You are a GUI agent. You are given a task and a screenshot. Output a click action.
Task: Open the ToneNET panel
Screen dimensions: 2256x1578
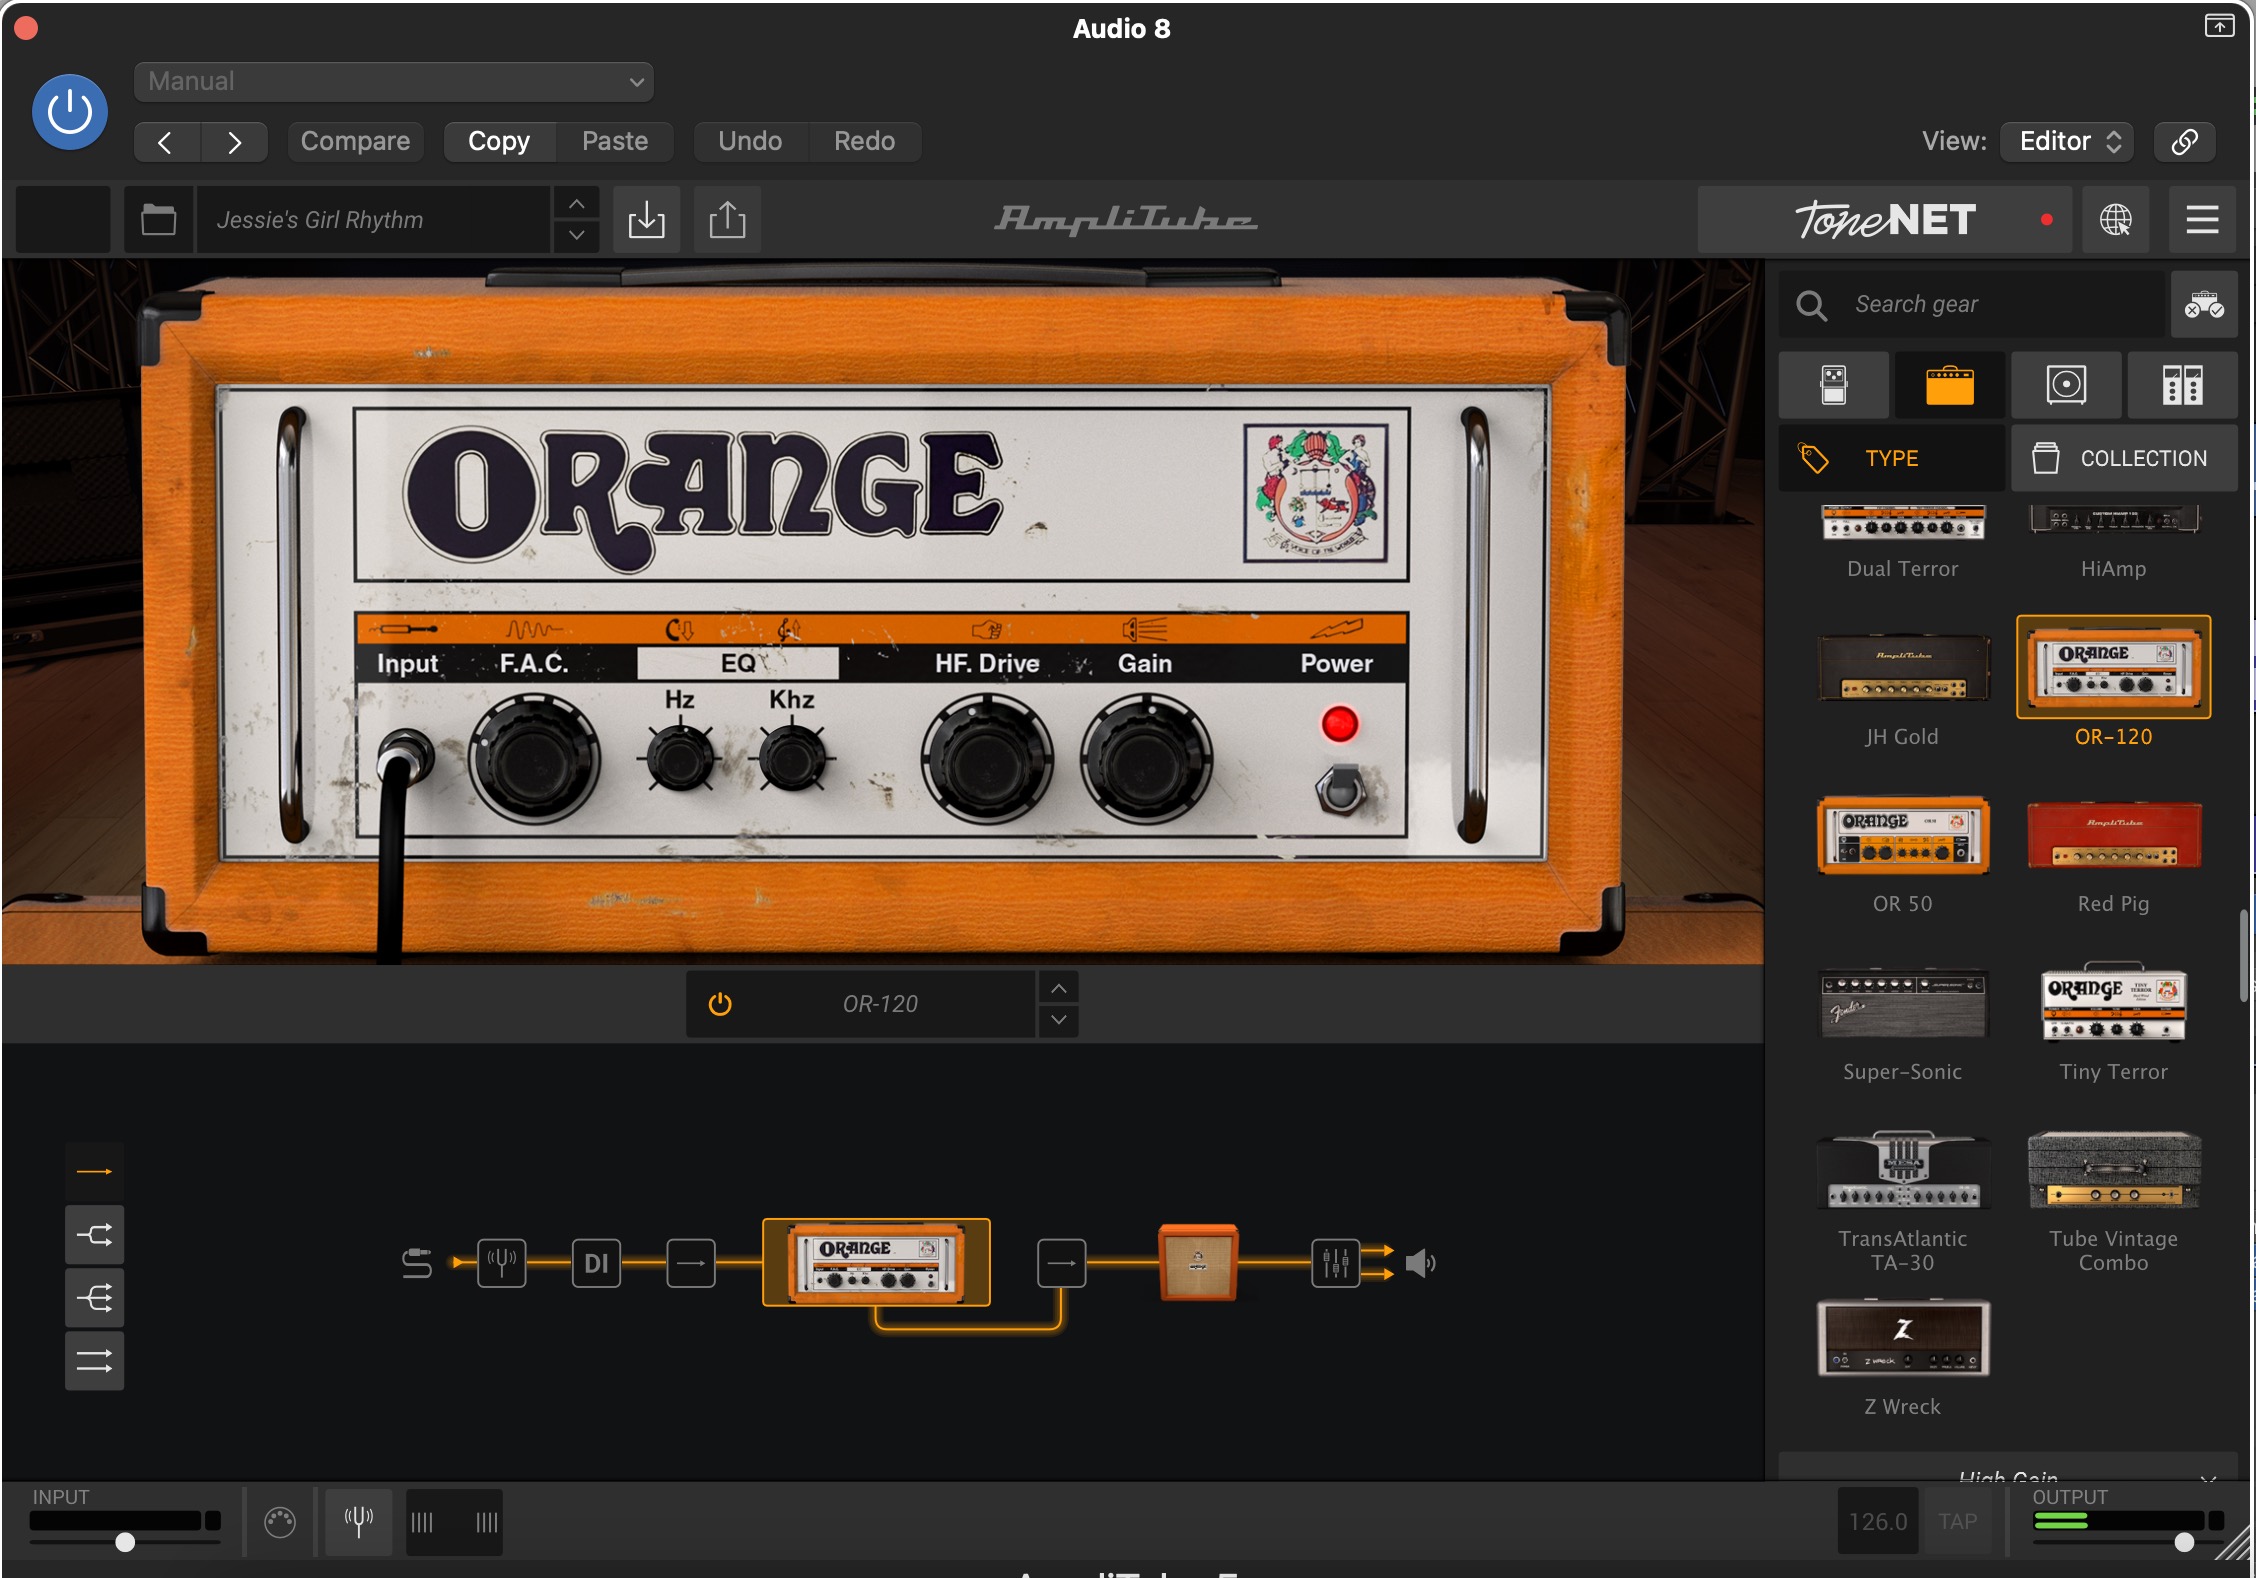coord(1884,219)
